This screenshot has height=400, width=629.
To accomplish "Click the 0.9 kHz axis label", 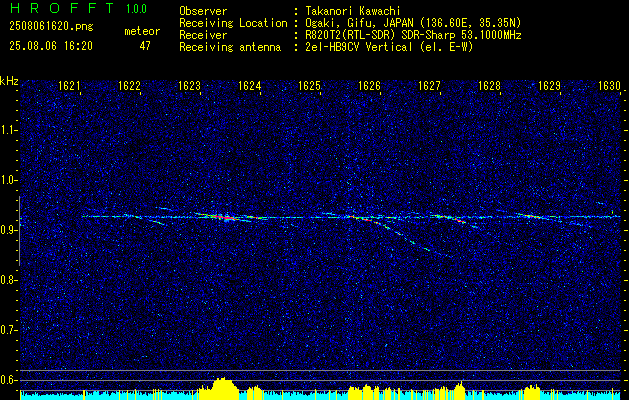I will [9, 230].
